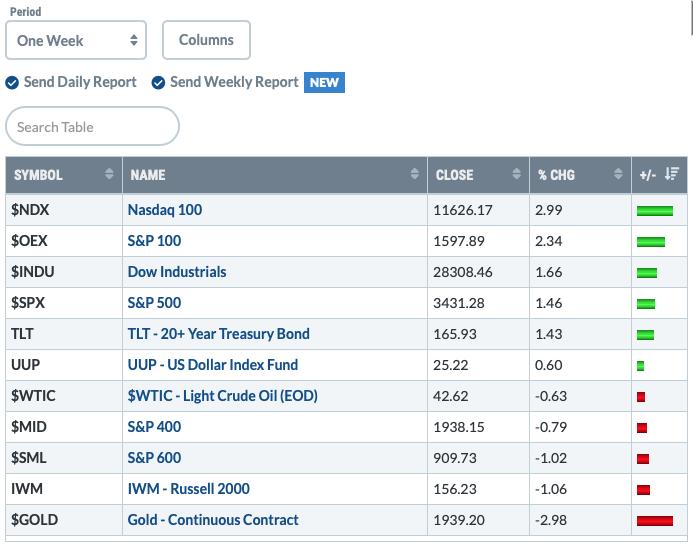Sort table by % CHG column arrows

(618, 174)
